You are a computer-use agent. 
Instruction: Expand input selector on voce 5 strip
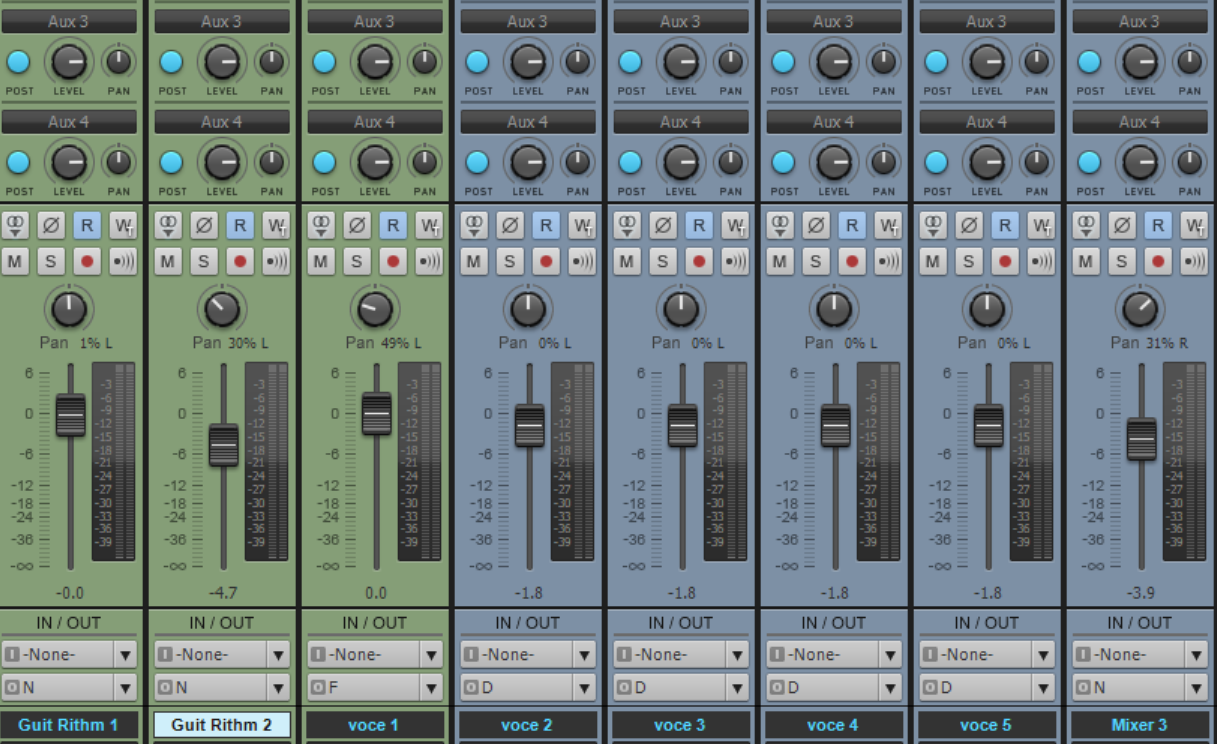click(1043, 655)
